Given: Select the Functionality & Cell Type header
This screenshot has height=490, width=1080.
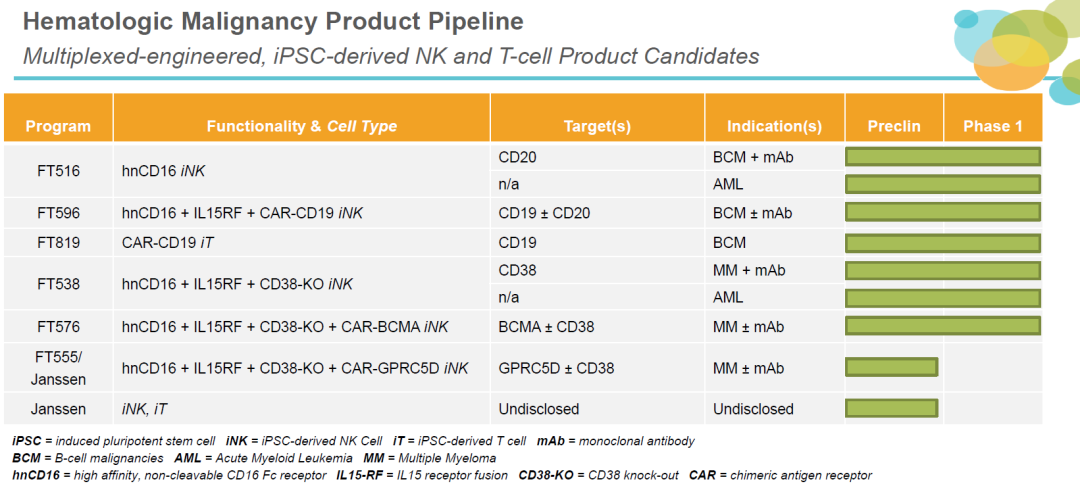Looking at the screenshot, I should (301, 126).
